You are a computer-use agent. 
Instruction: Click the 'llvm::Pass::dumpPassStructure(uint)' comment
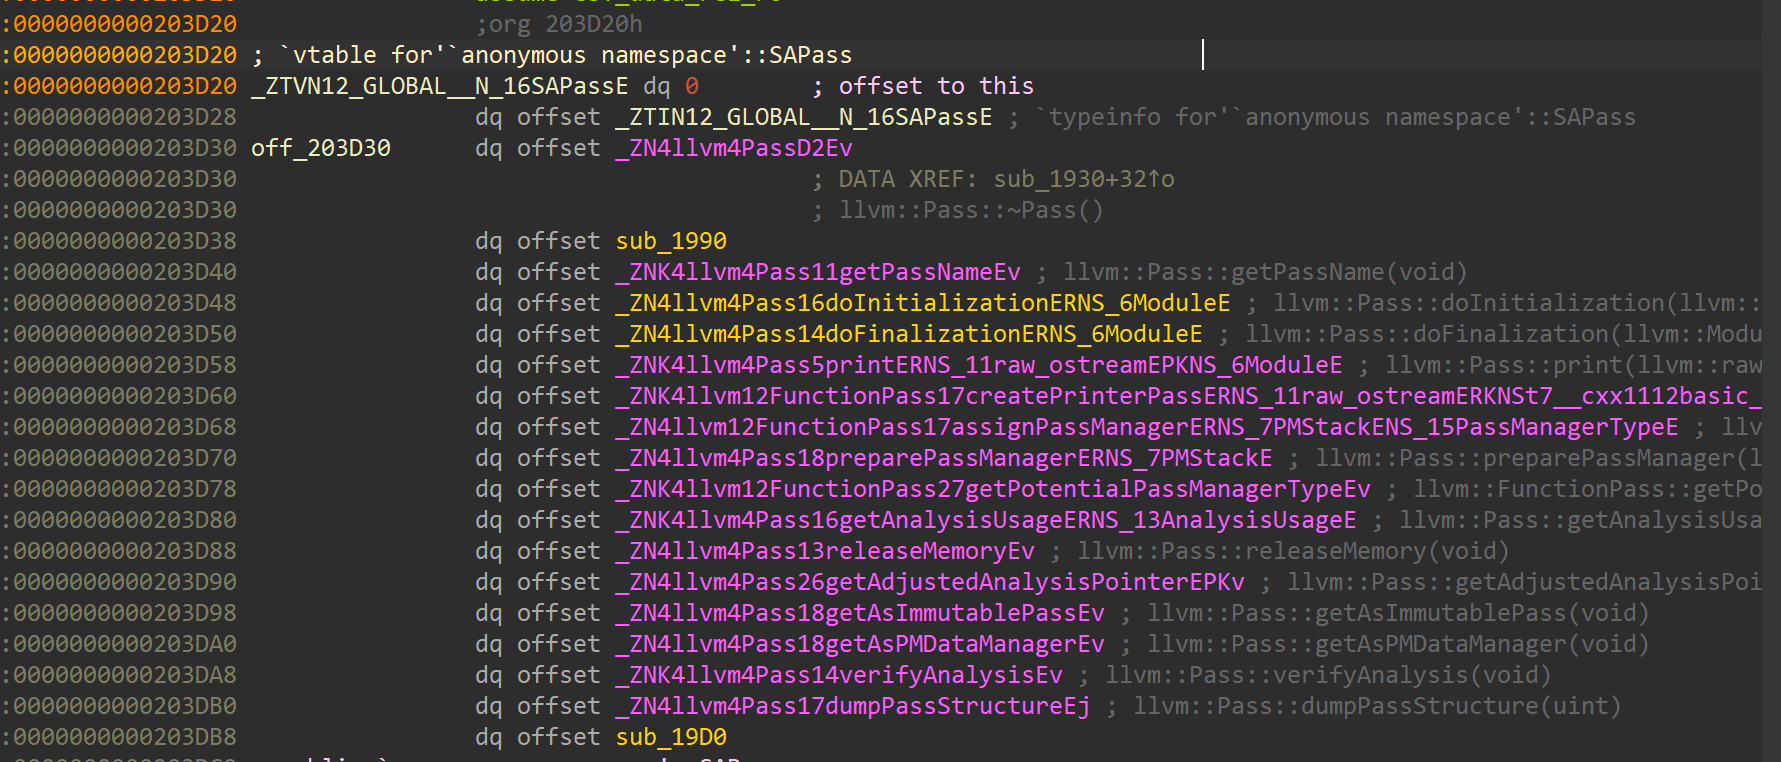click(1377, 706)
